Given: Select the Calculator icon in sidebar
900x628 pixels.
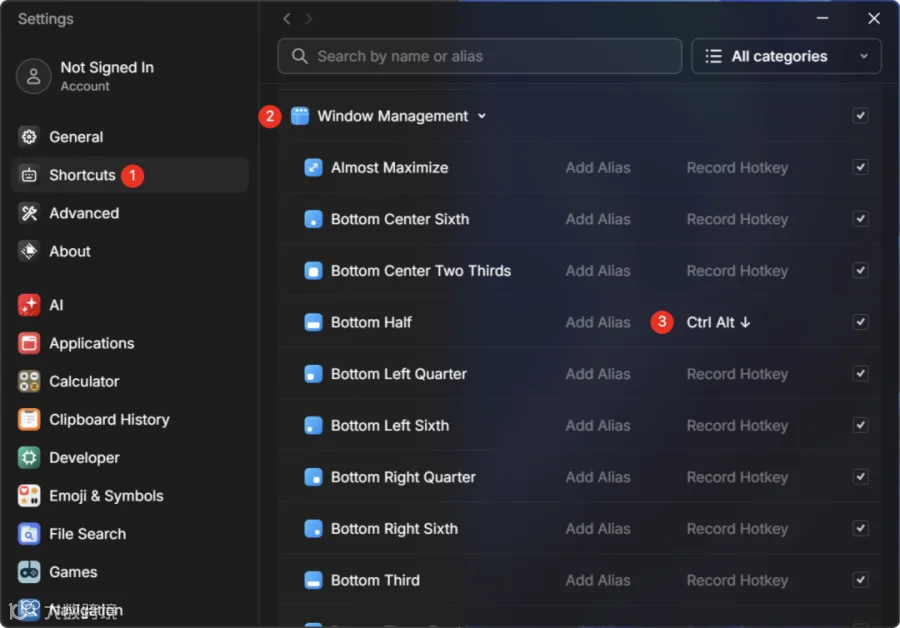Looking at the screenshot, I should tap(29, 381).
